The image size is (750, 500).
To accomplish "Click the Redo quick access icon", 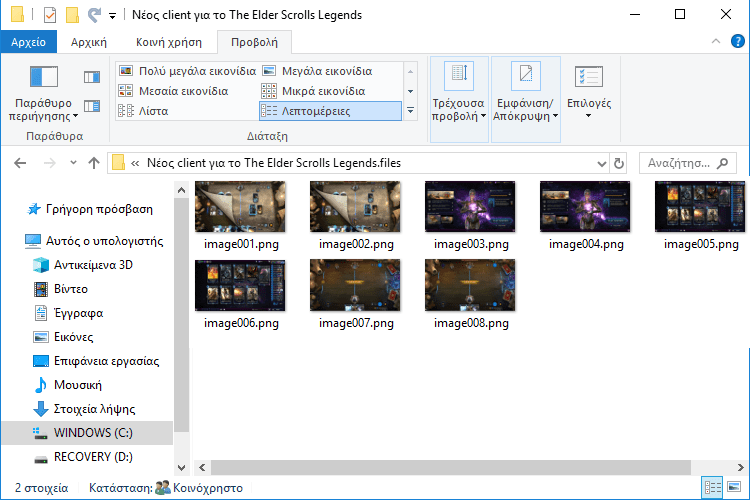I will (x=94, y=15).
